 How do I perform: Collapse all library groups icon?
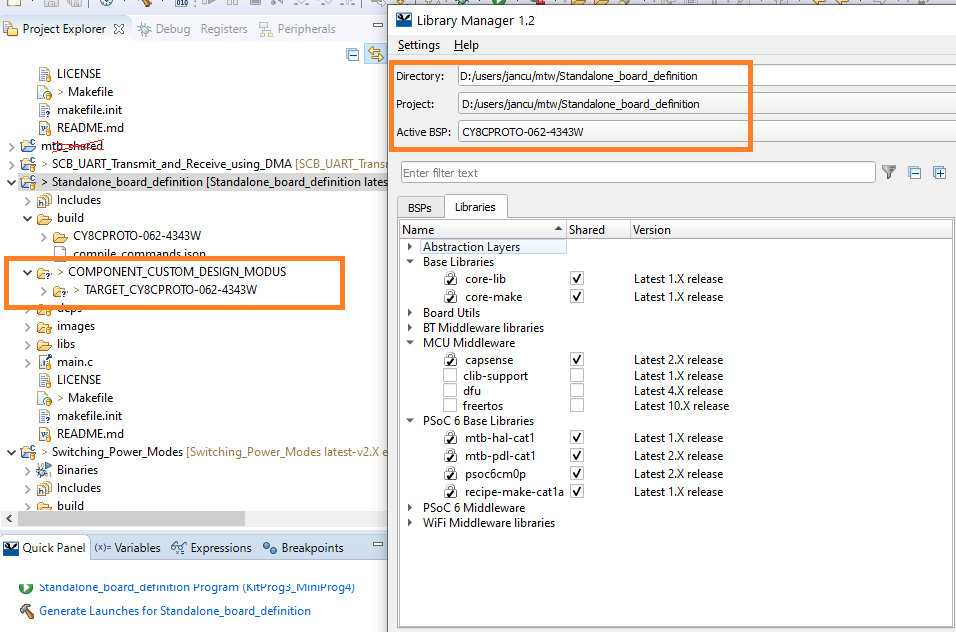click(915, 173)
